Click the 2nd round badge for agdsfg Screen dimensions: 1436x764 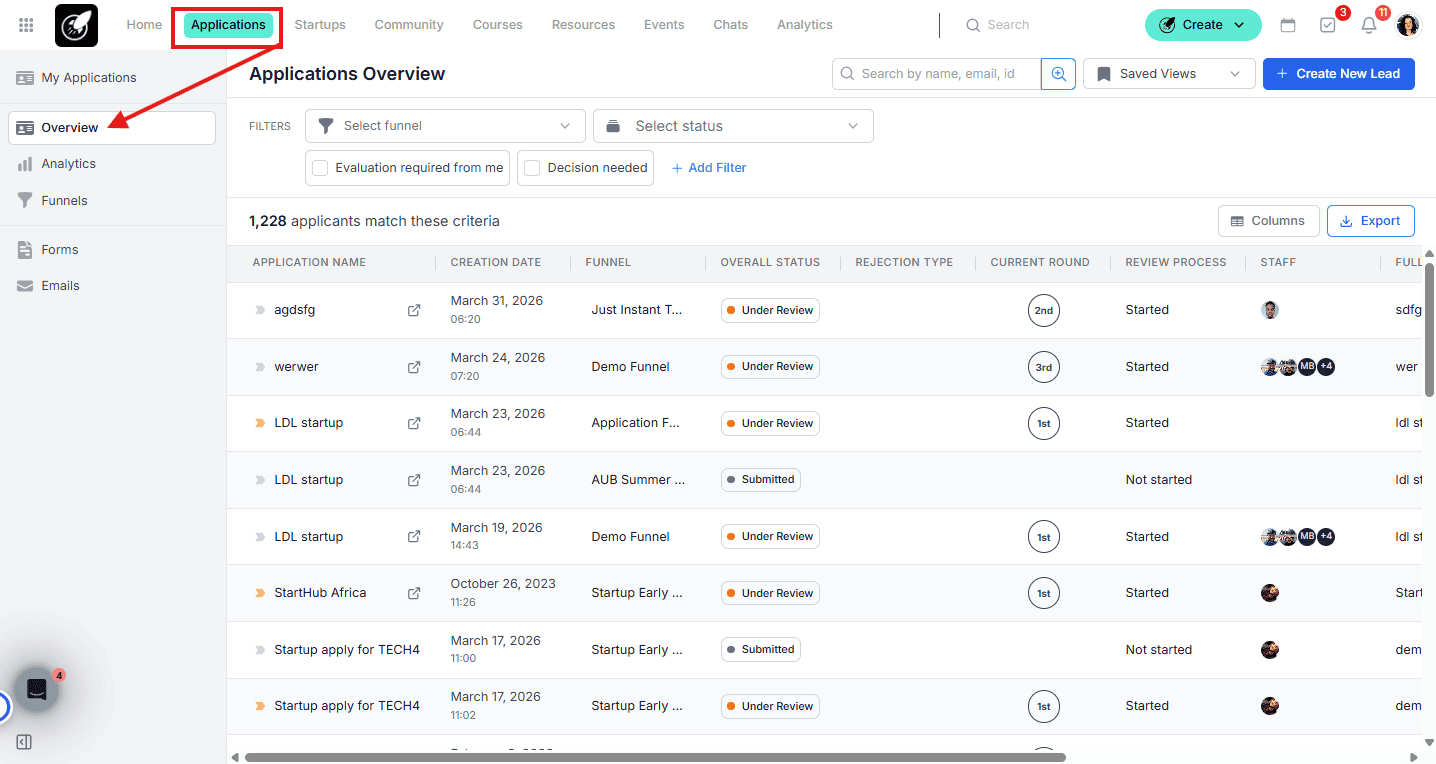pos(1043,310)
